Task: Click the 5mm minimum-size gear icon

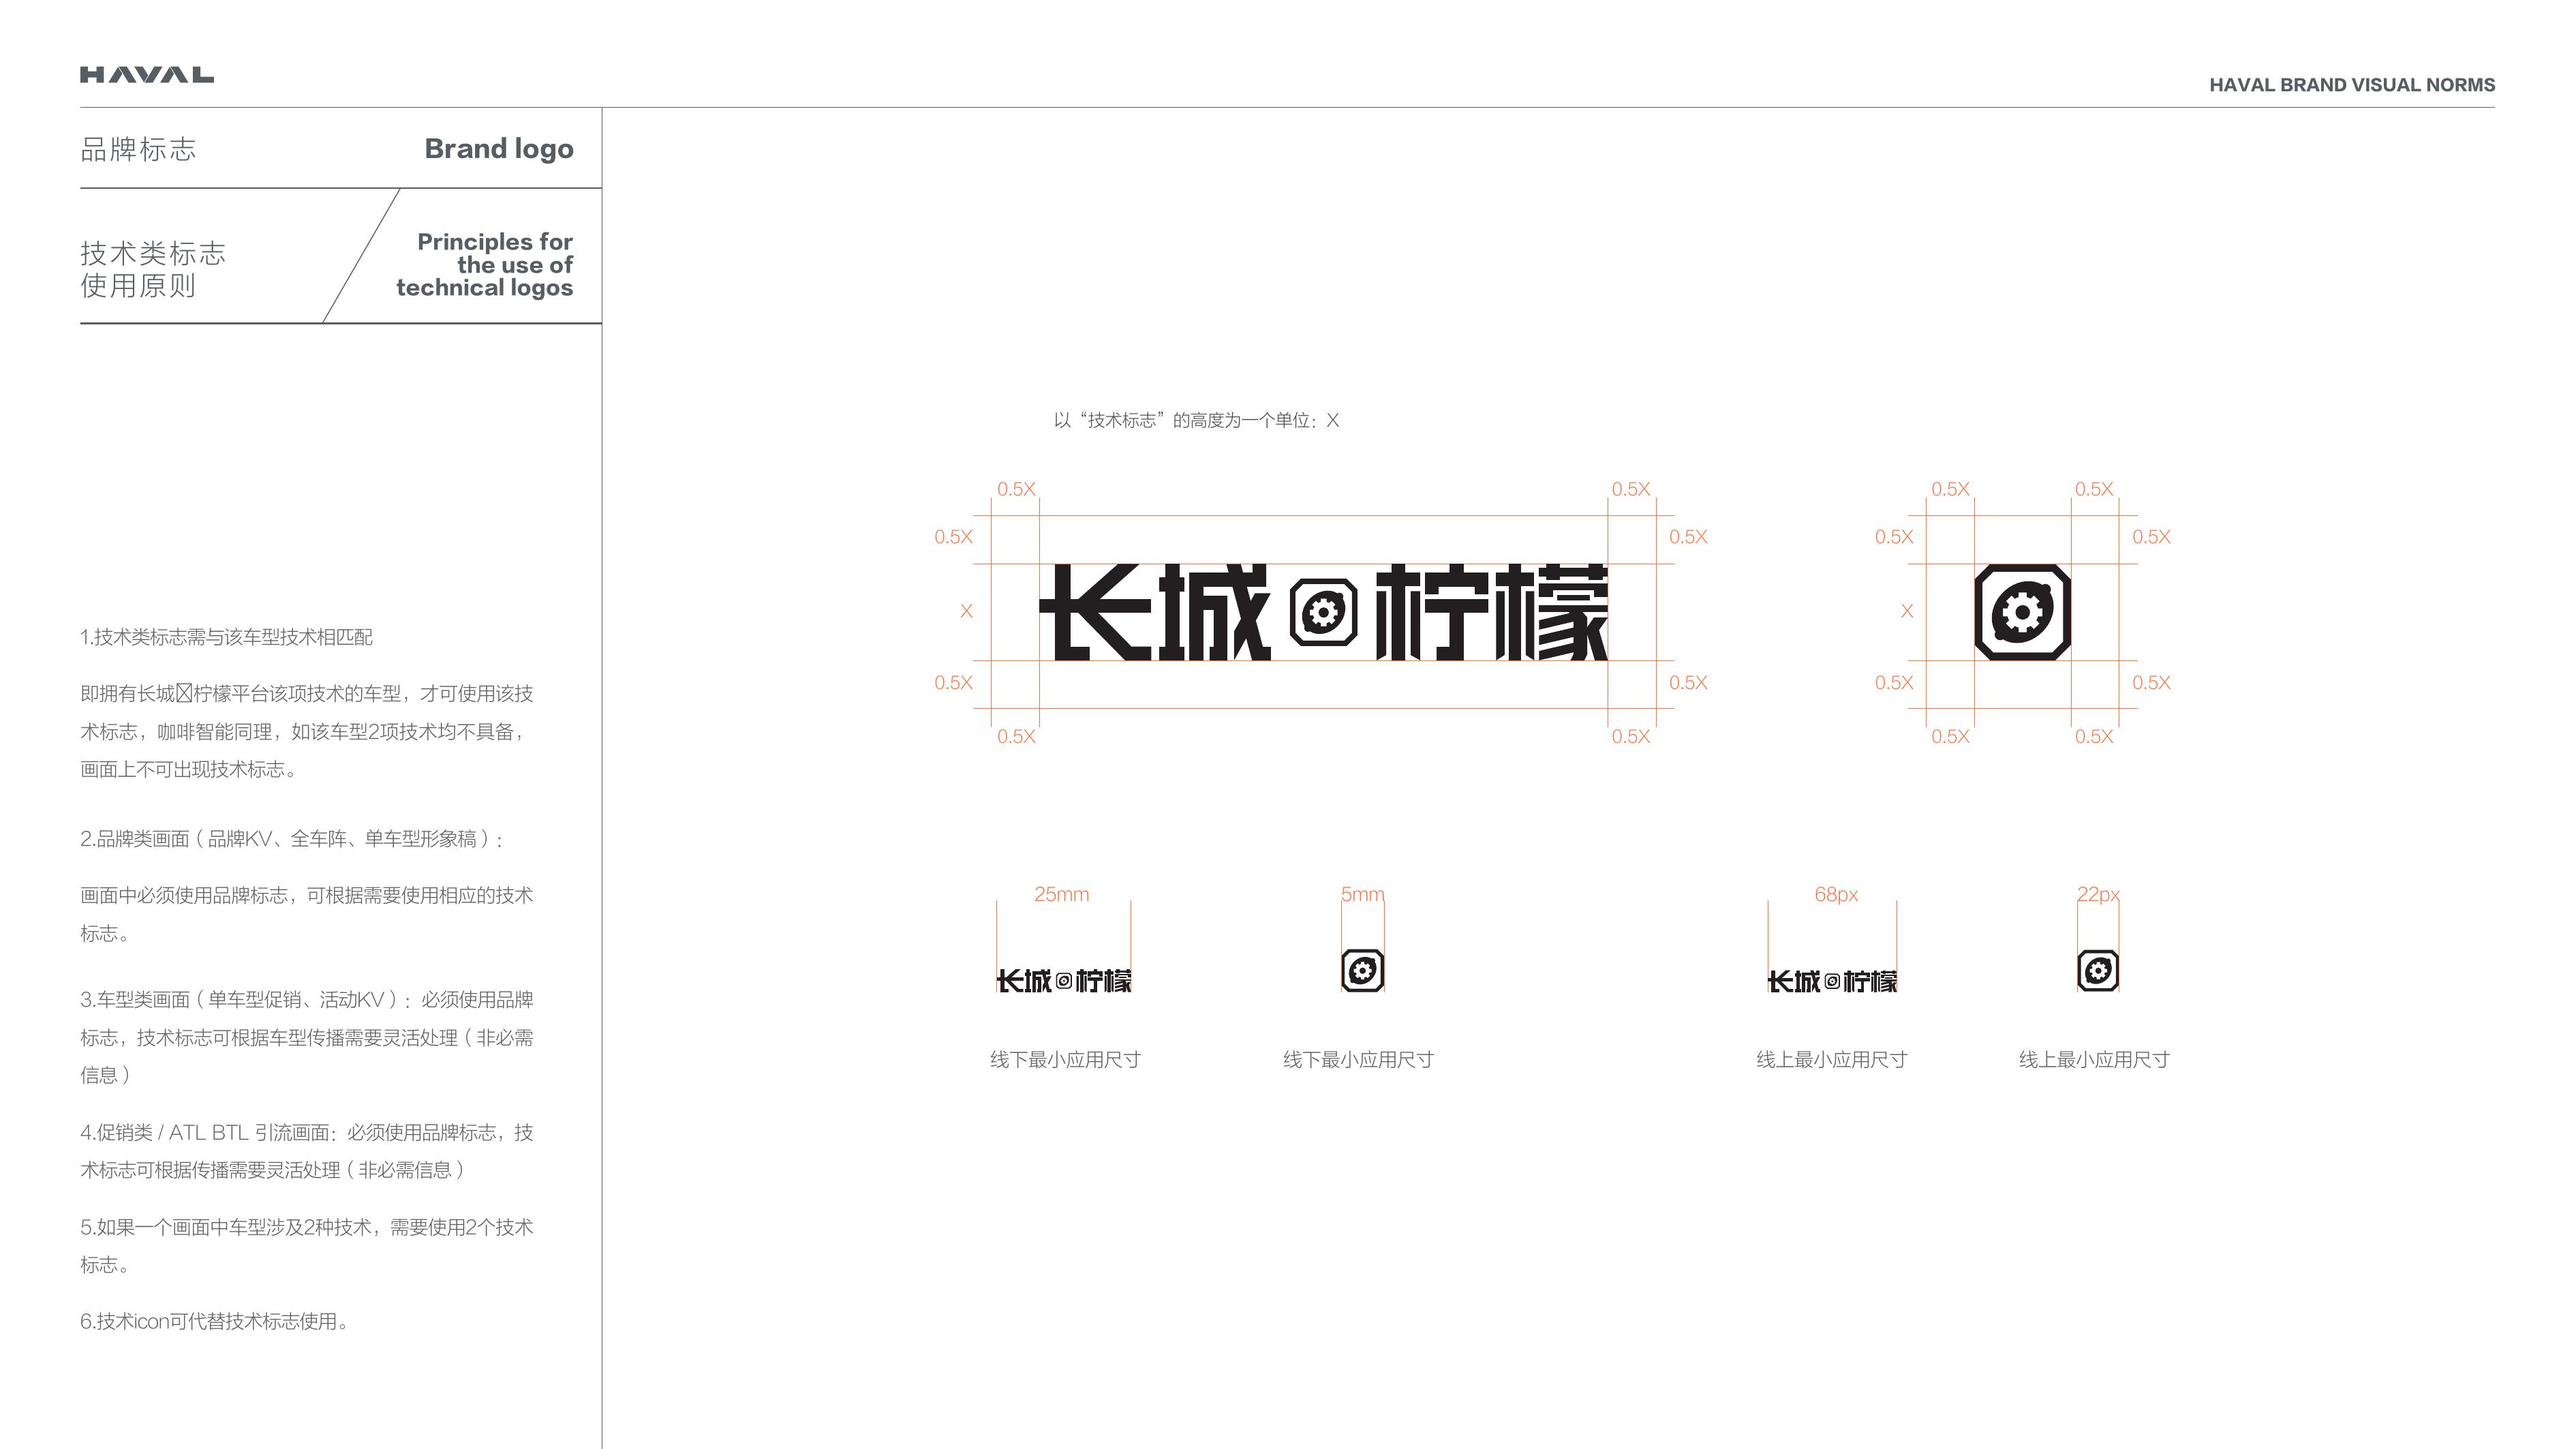Action: [1362, 970]
